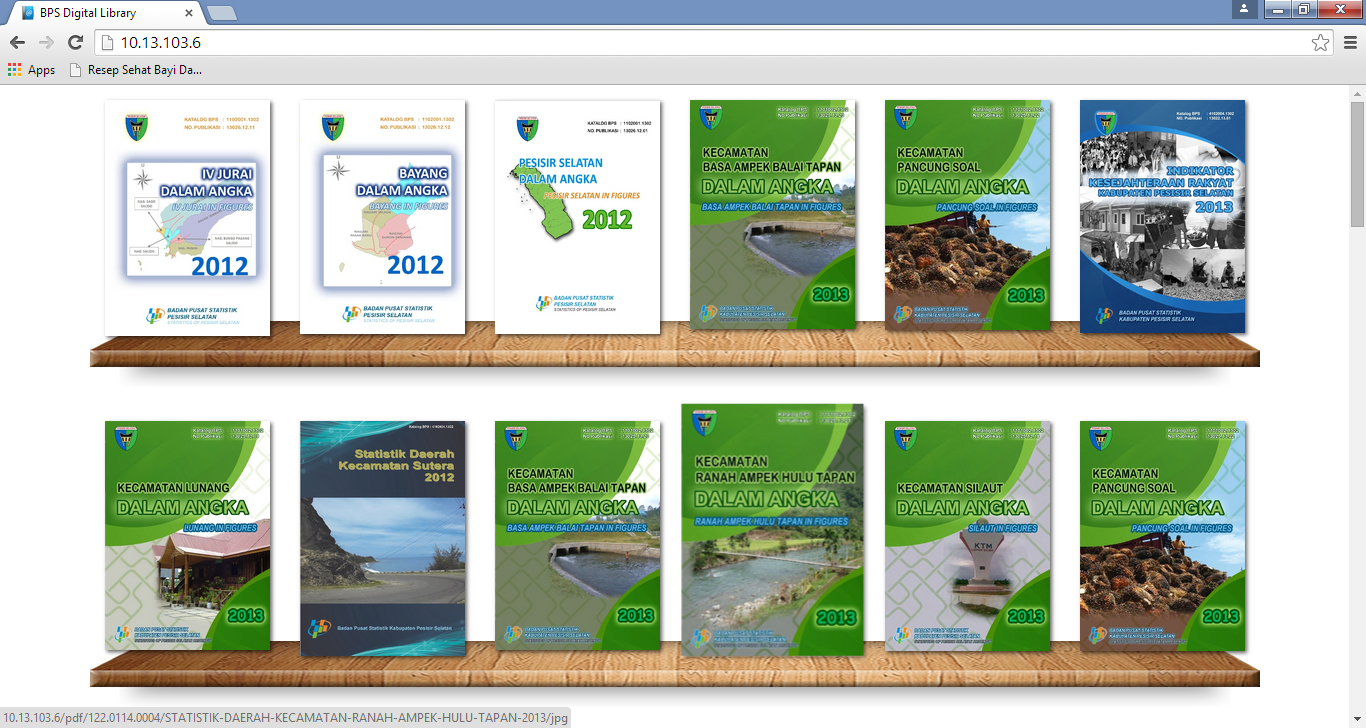Close the Chrome window
The height and width of the screenshot is (728, 1366).
point(1339,9)
